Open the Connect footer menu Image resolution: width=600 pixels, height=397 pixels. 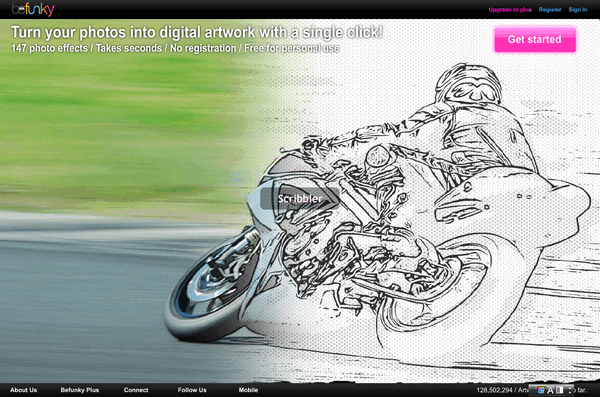(136, 390)
